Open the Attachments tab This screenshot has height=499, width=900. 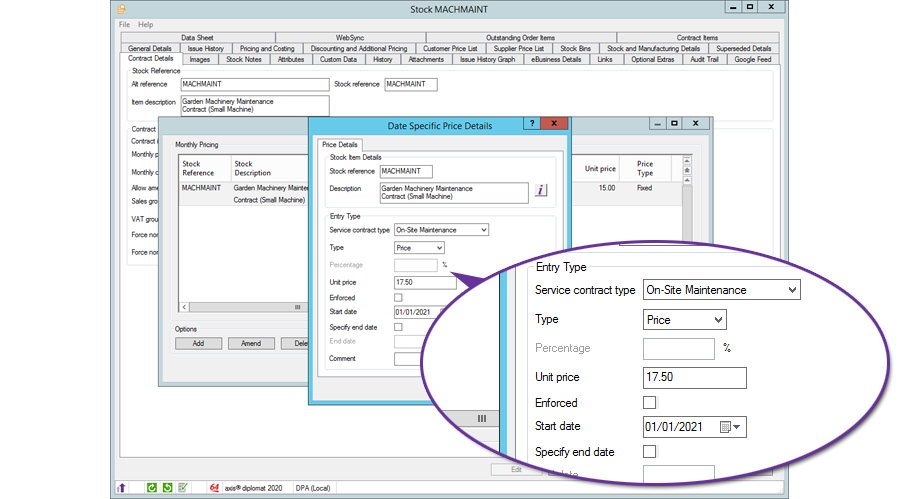(x=426, y=60)
